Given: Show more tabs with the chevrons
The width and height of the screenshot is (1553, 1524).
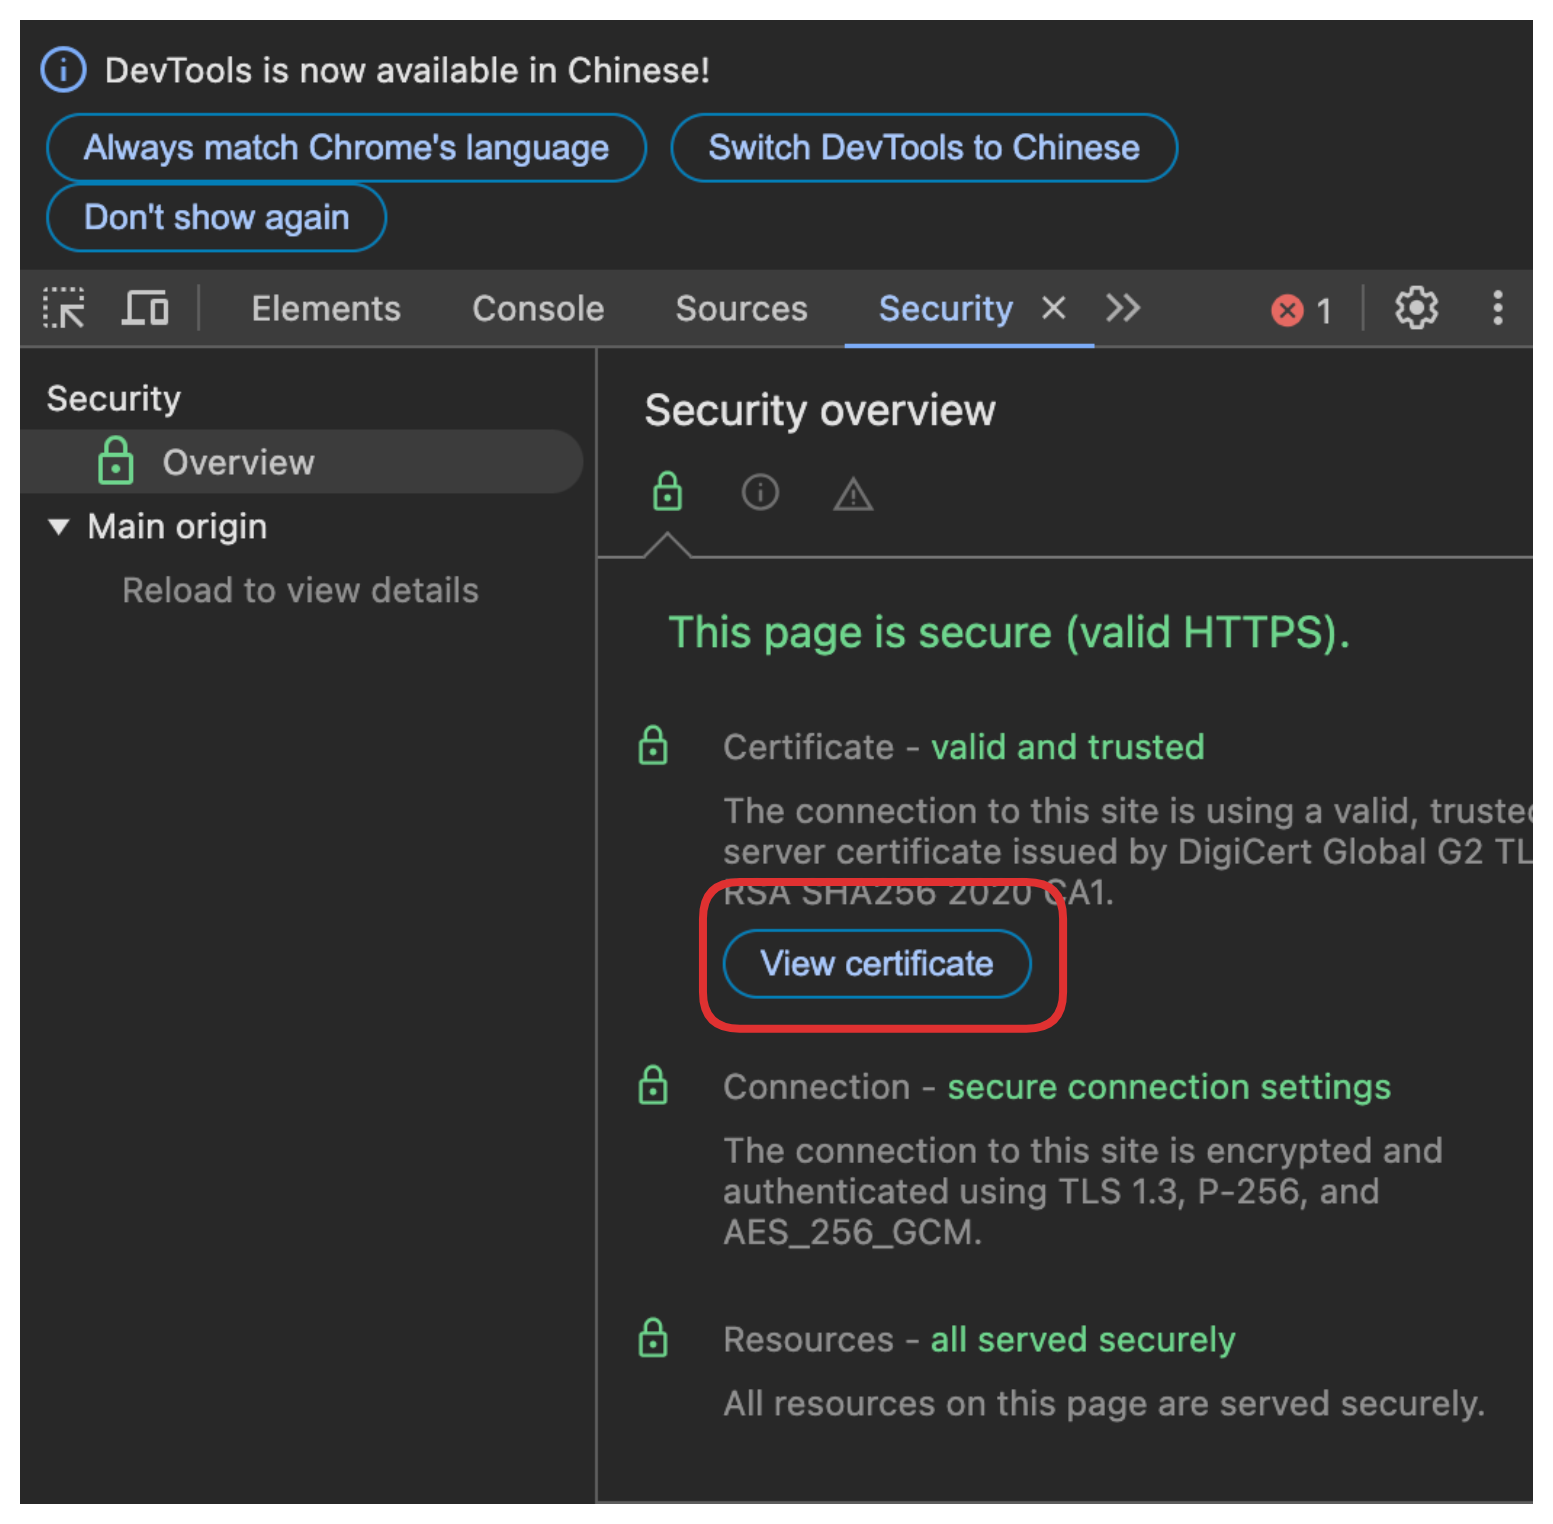Looking at the screenshot, I should (x=1123, y=308).
